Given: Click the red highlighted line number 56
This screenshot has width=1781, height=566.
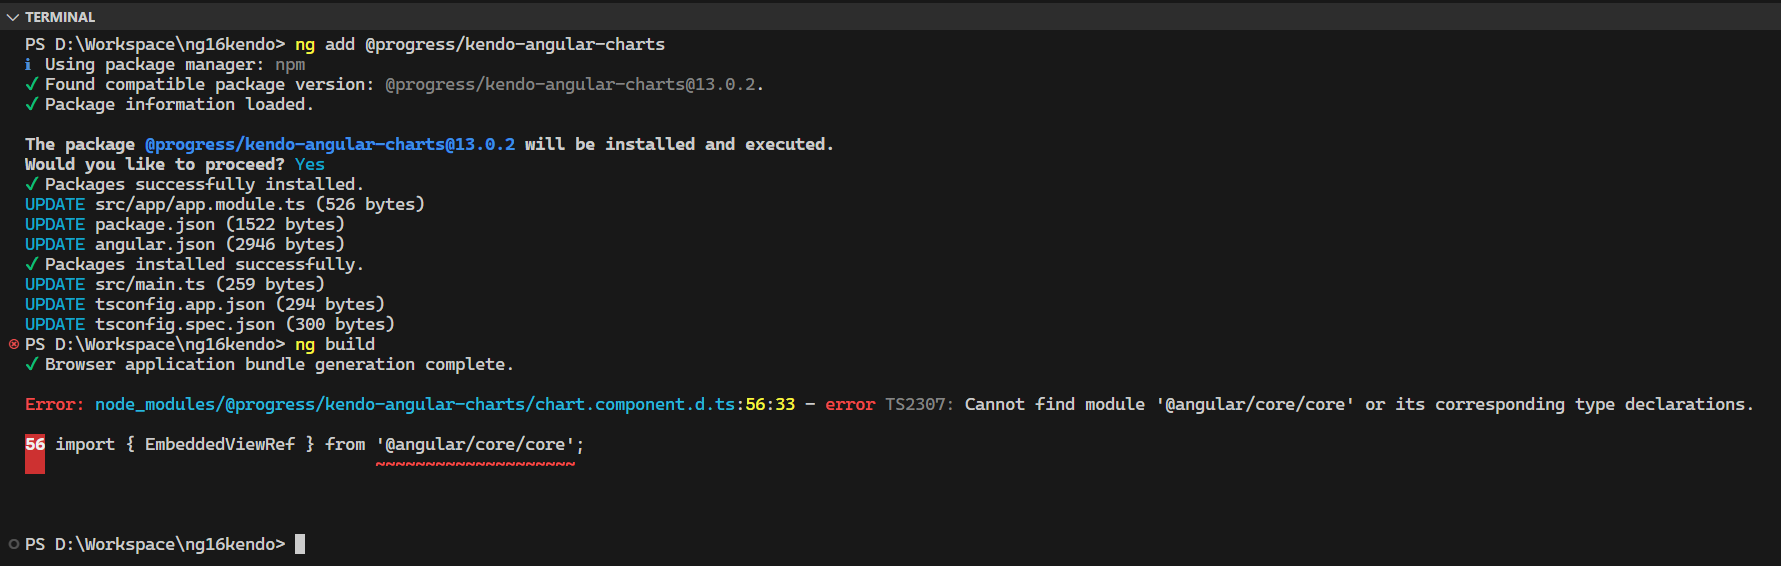Looking at the screenshot, I should pyautogui.click(x=35, y=444).
